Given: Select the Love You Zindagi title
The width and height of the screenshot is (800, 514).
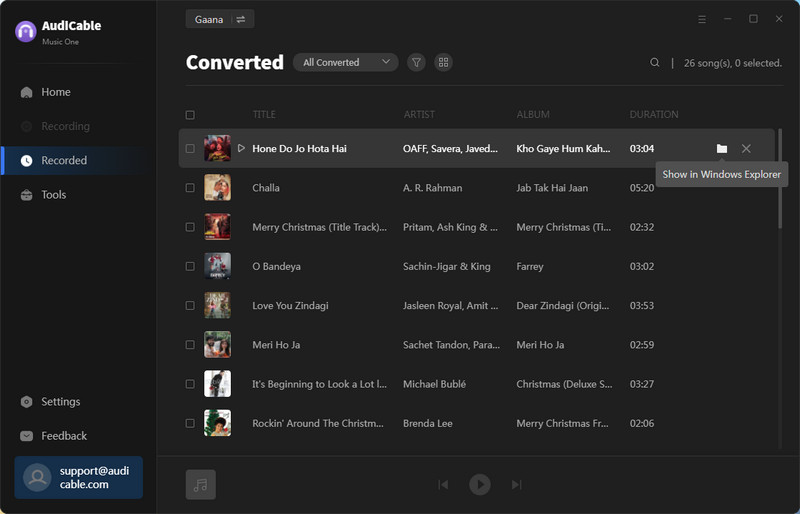Looking at the screenshot, I should tap(290, 306).
